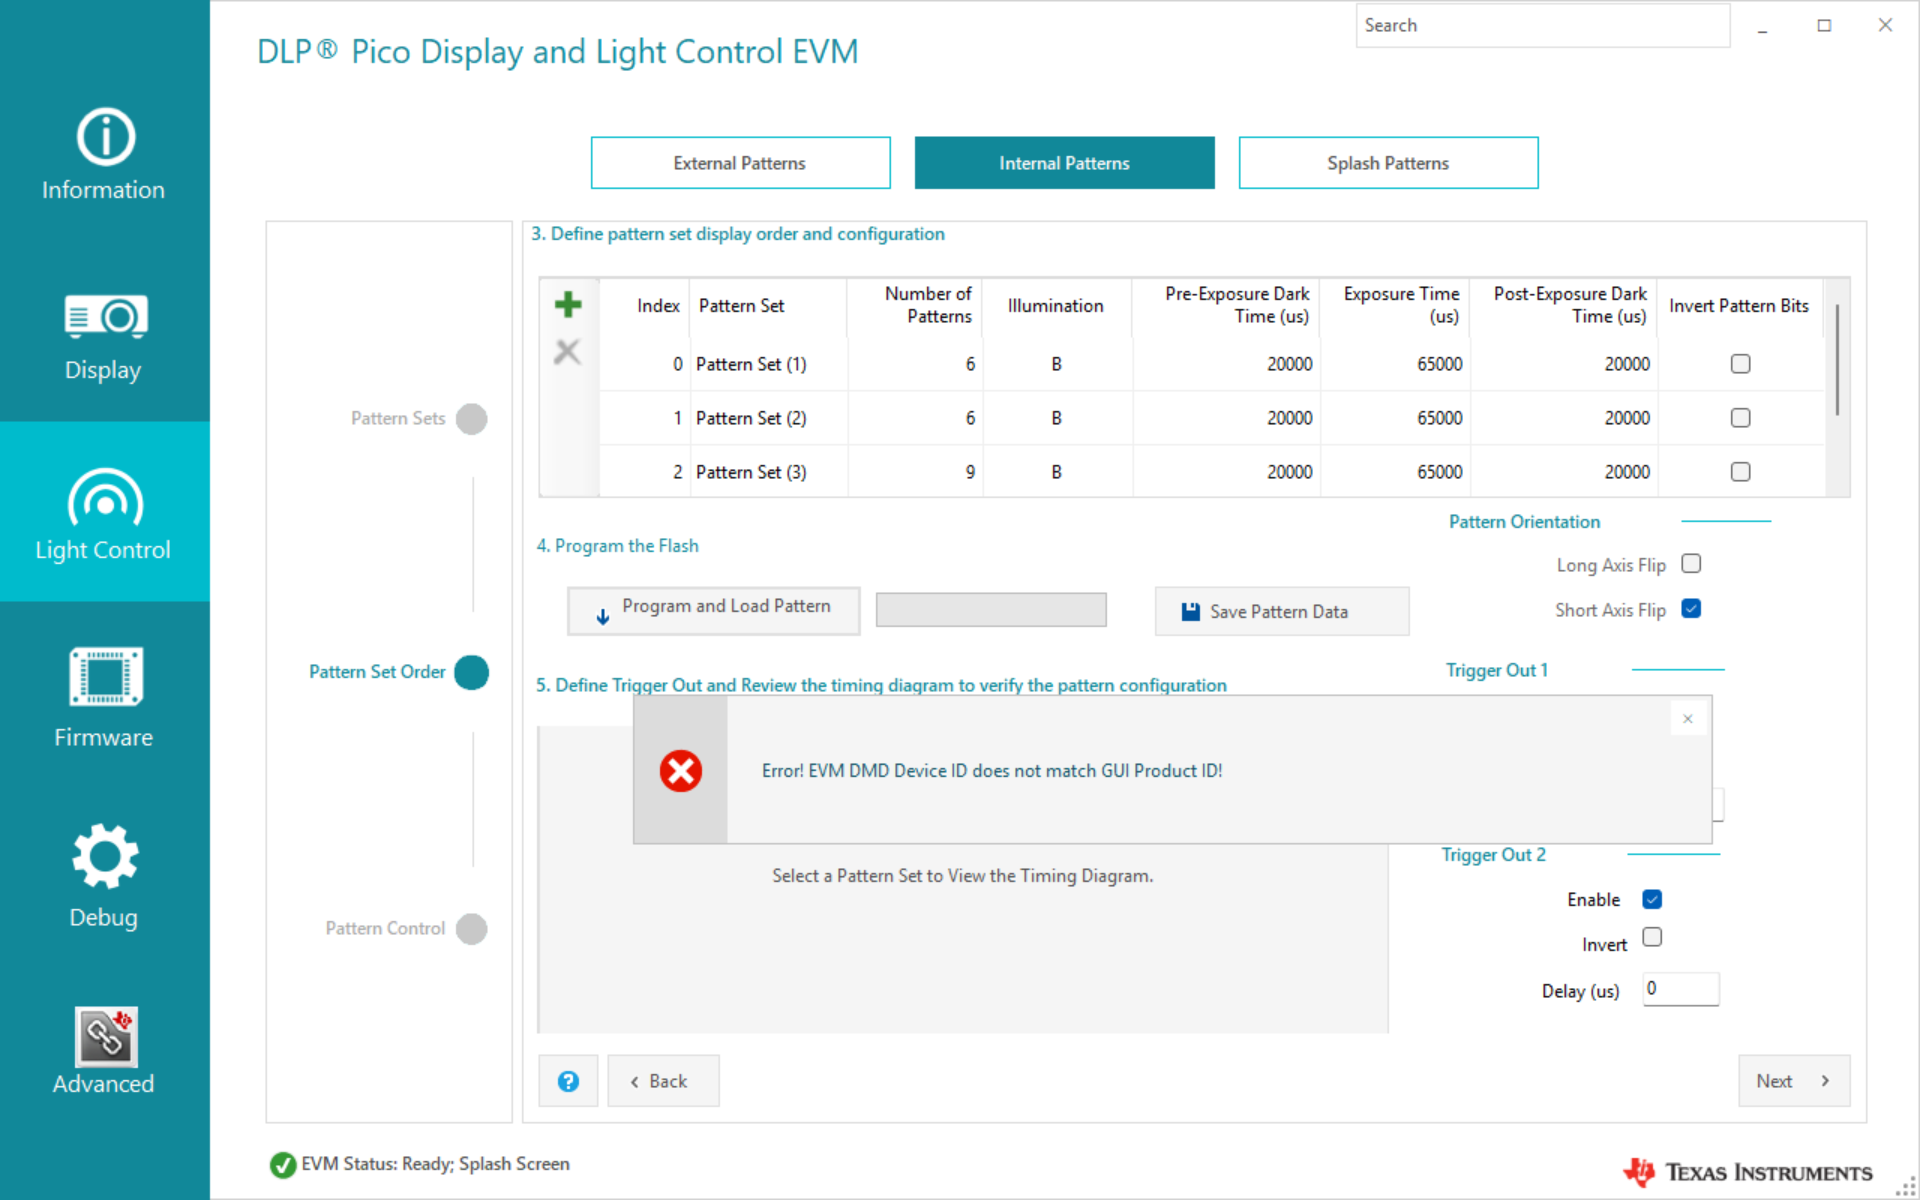Select the Light Control sidebar icon
This screenshot has width=1920, height=1200.
(105, 497)
